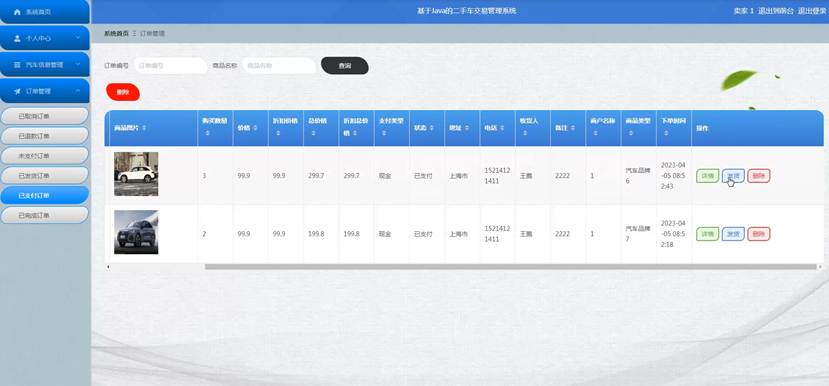Click the 系统首页 breadcrumb link
This screenshot has width=829, height=386.
click(x=116, y=33)
